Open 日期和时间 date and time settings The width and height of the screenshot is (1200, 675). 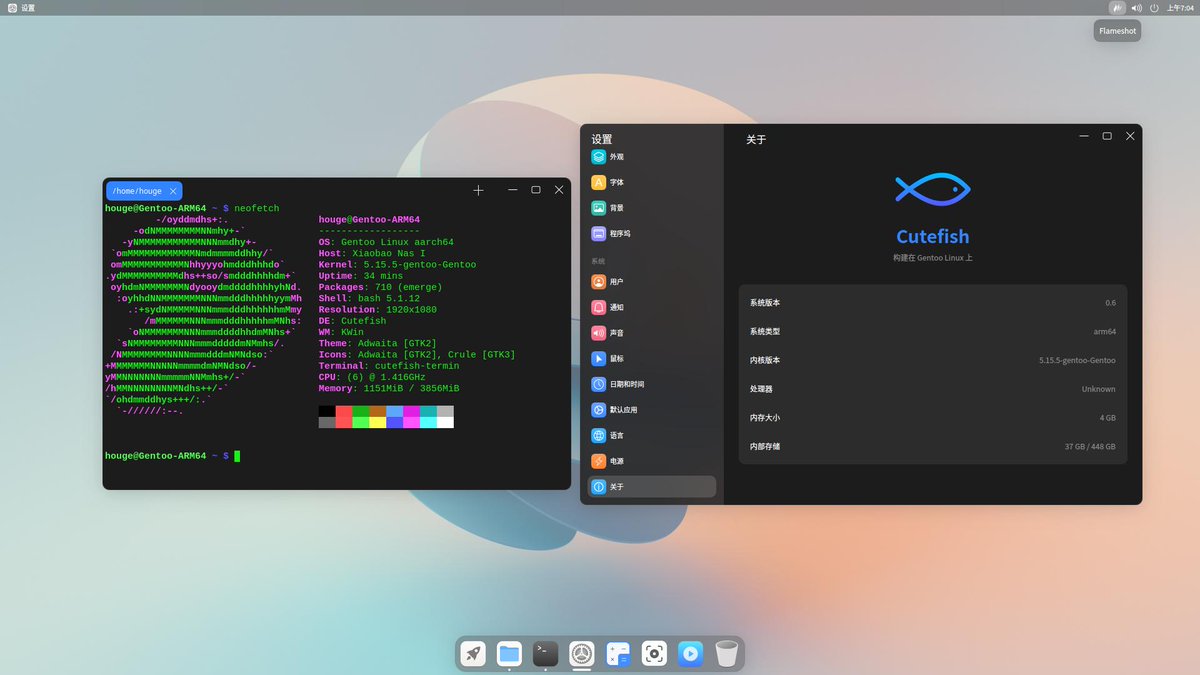point(652,384)
